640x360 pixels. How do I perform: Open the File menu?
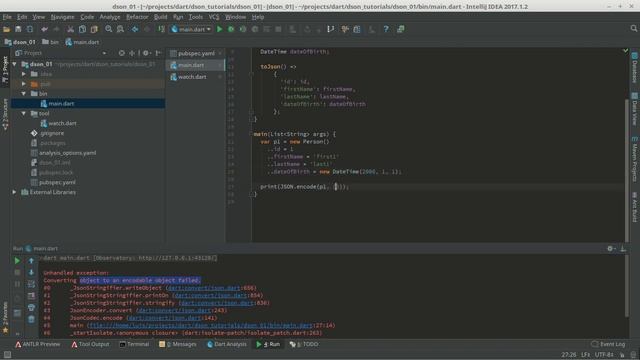7,17
